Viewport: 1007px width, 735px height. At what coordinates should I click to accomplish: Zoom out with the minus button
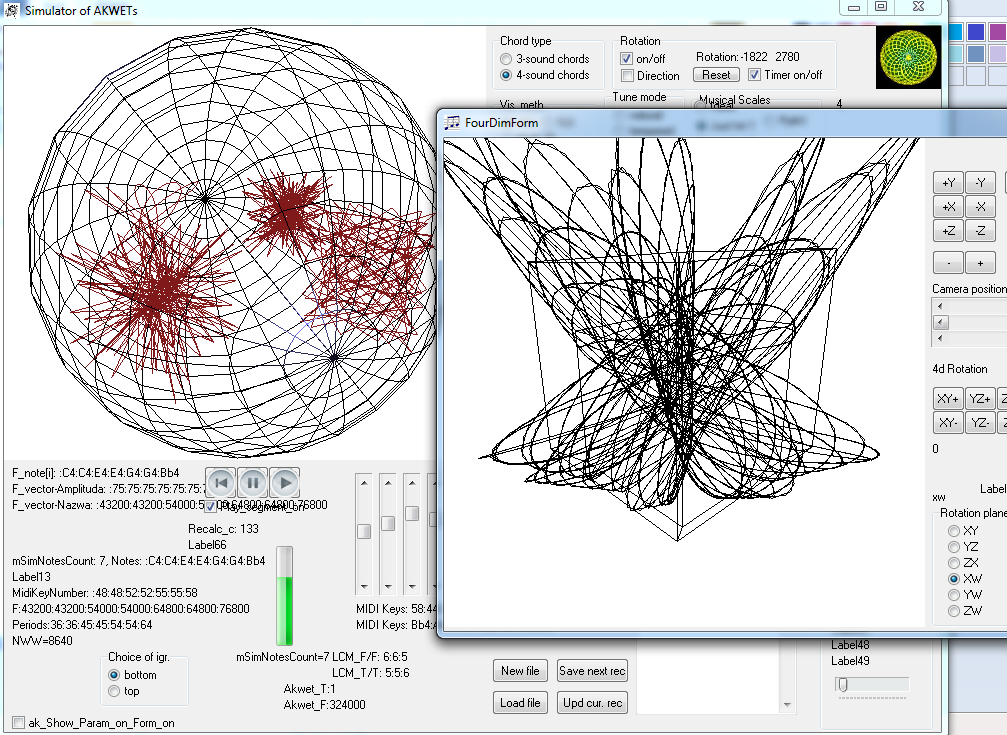[948, 263]
